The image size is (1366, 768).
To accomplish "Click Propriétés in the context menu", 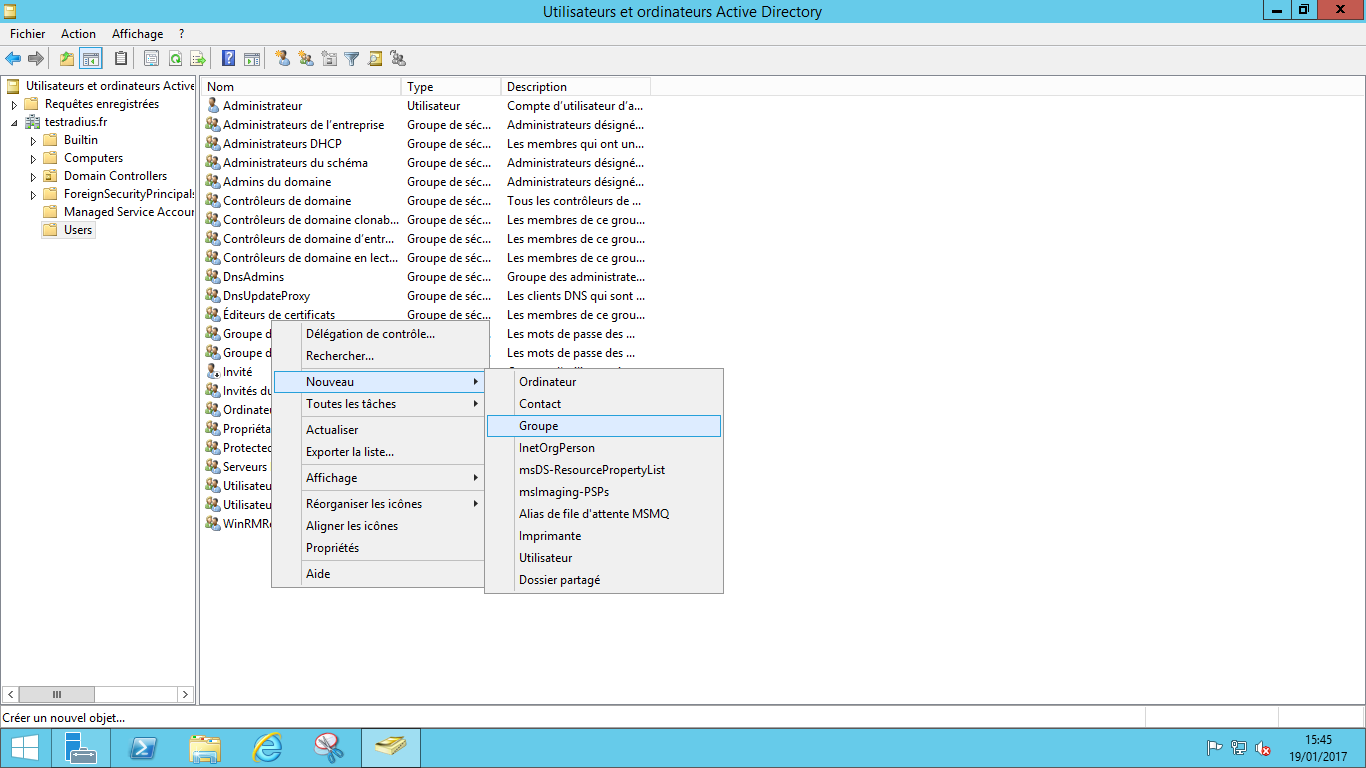I will click(x=332, y=548).
